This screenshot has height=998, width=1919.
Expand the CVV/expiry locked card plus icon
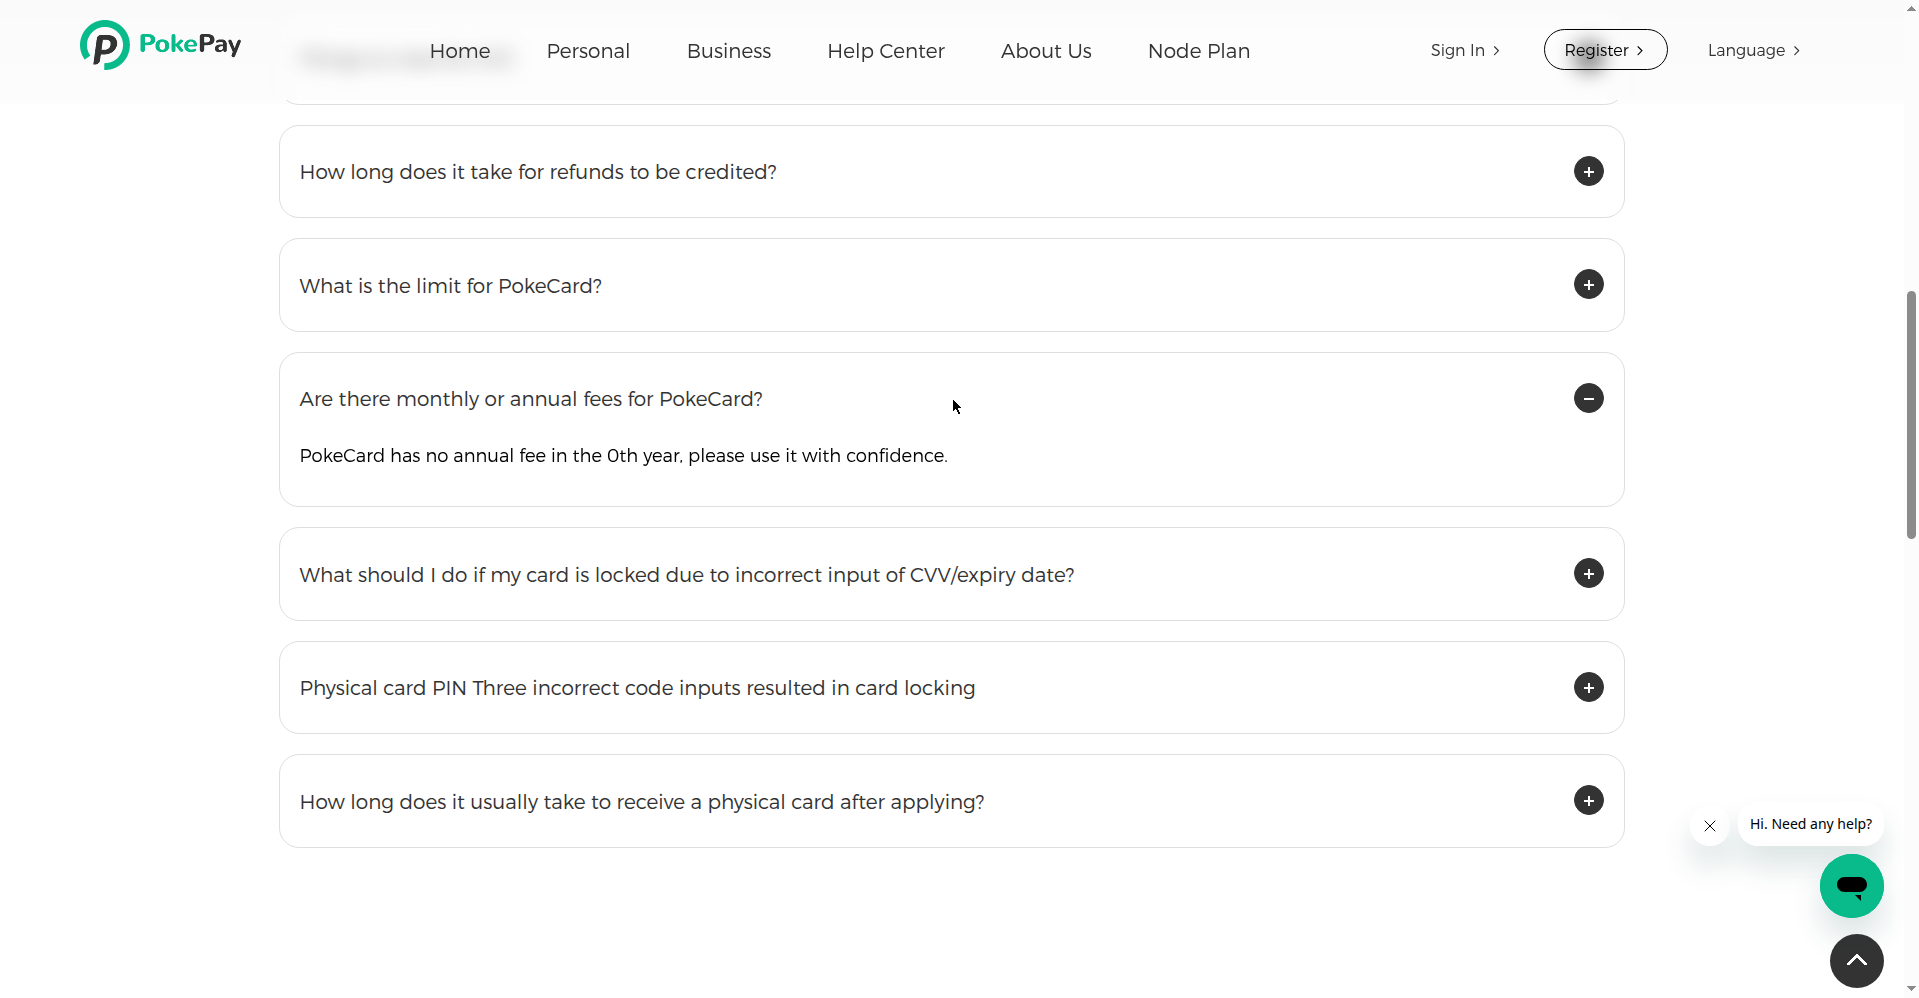point(1588,573)
